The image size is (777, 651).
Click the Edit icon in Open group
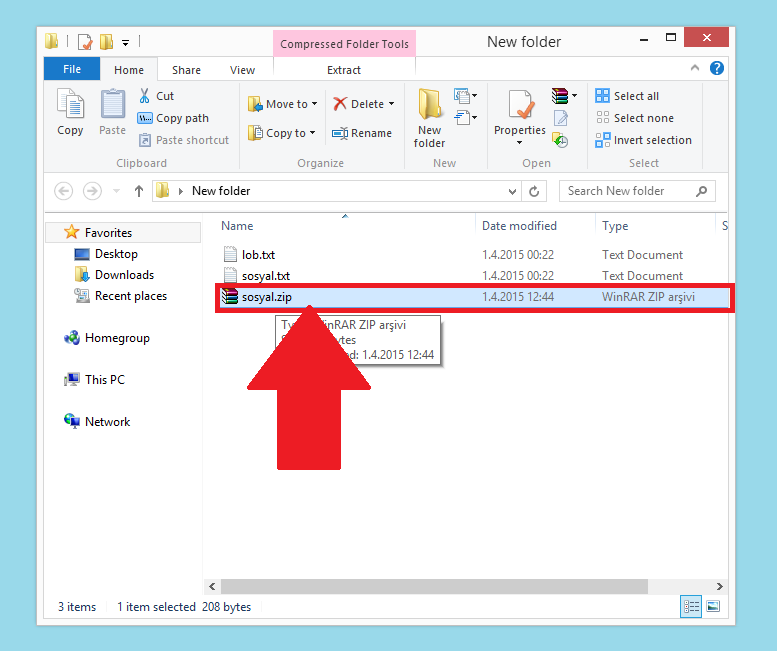[560, 118]
